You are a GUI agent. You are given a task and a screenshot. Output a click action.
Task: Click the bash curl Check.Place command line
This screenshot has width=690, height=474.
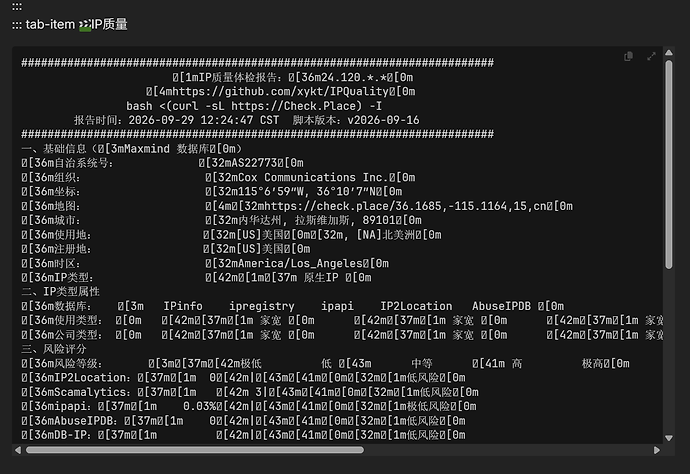[254, 106]
